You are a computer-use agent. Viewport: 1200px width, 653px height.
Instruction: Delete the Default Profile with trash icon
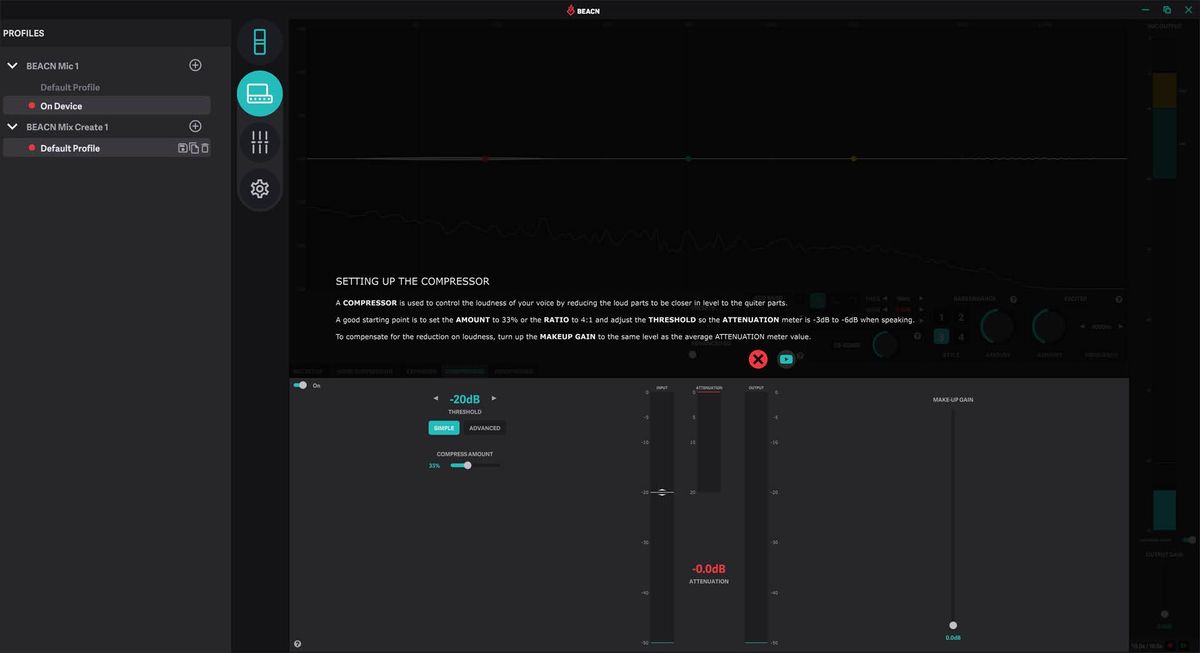tap(205, 148)
